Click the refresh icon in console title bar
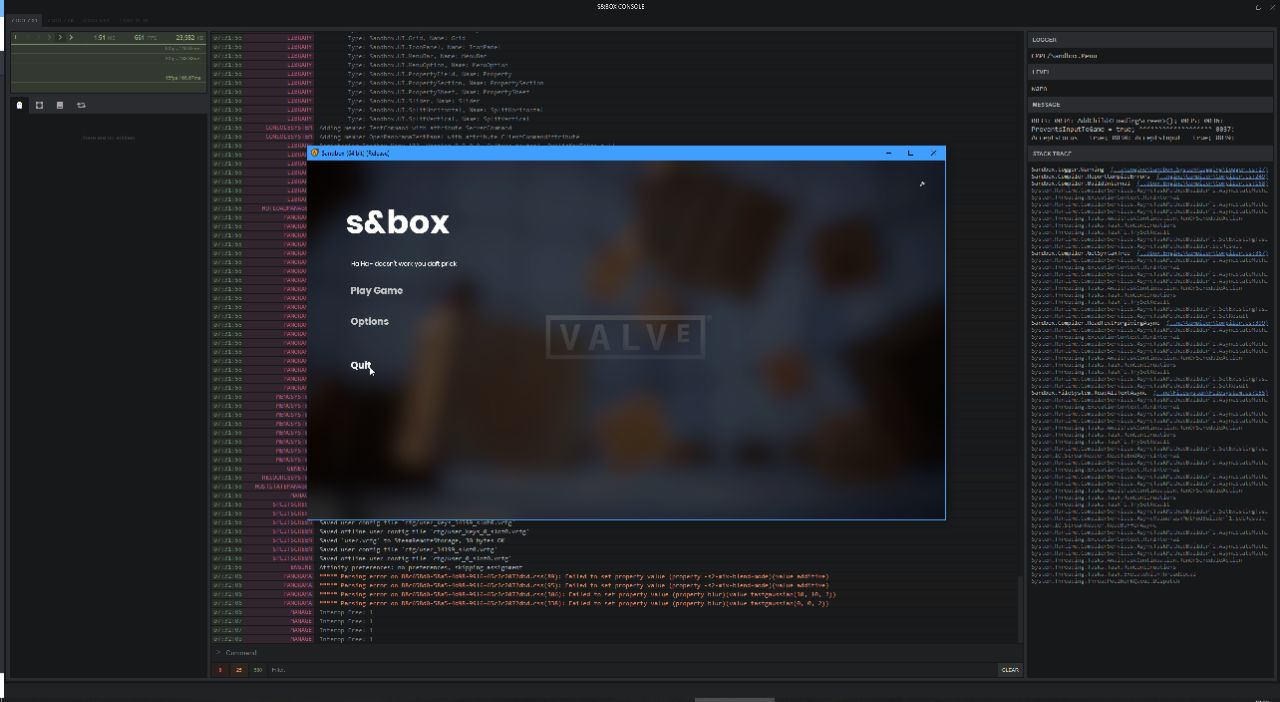Viewport: 1280px width, 702px height. 1258,7
